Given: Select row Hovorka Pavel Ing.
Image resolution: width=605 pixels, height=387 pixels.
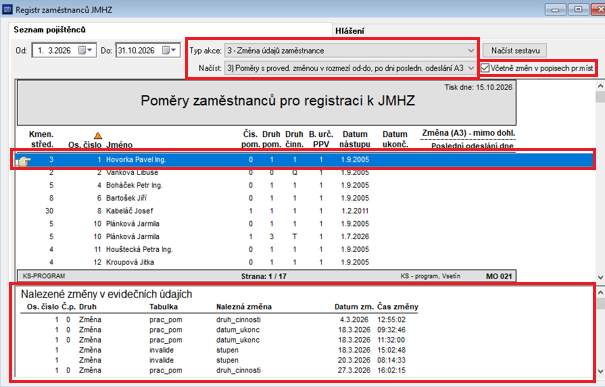Looking at the screenshot, I should 303,159.
